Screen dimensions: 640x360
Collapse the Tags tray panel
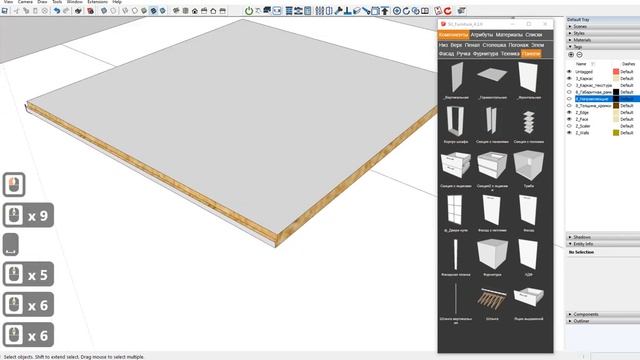tap(602, 47)
